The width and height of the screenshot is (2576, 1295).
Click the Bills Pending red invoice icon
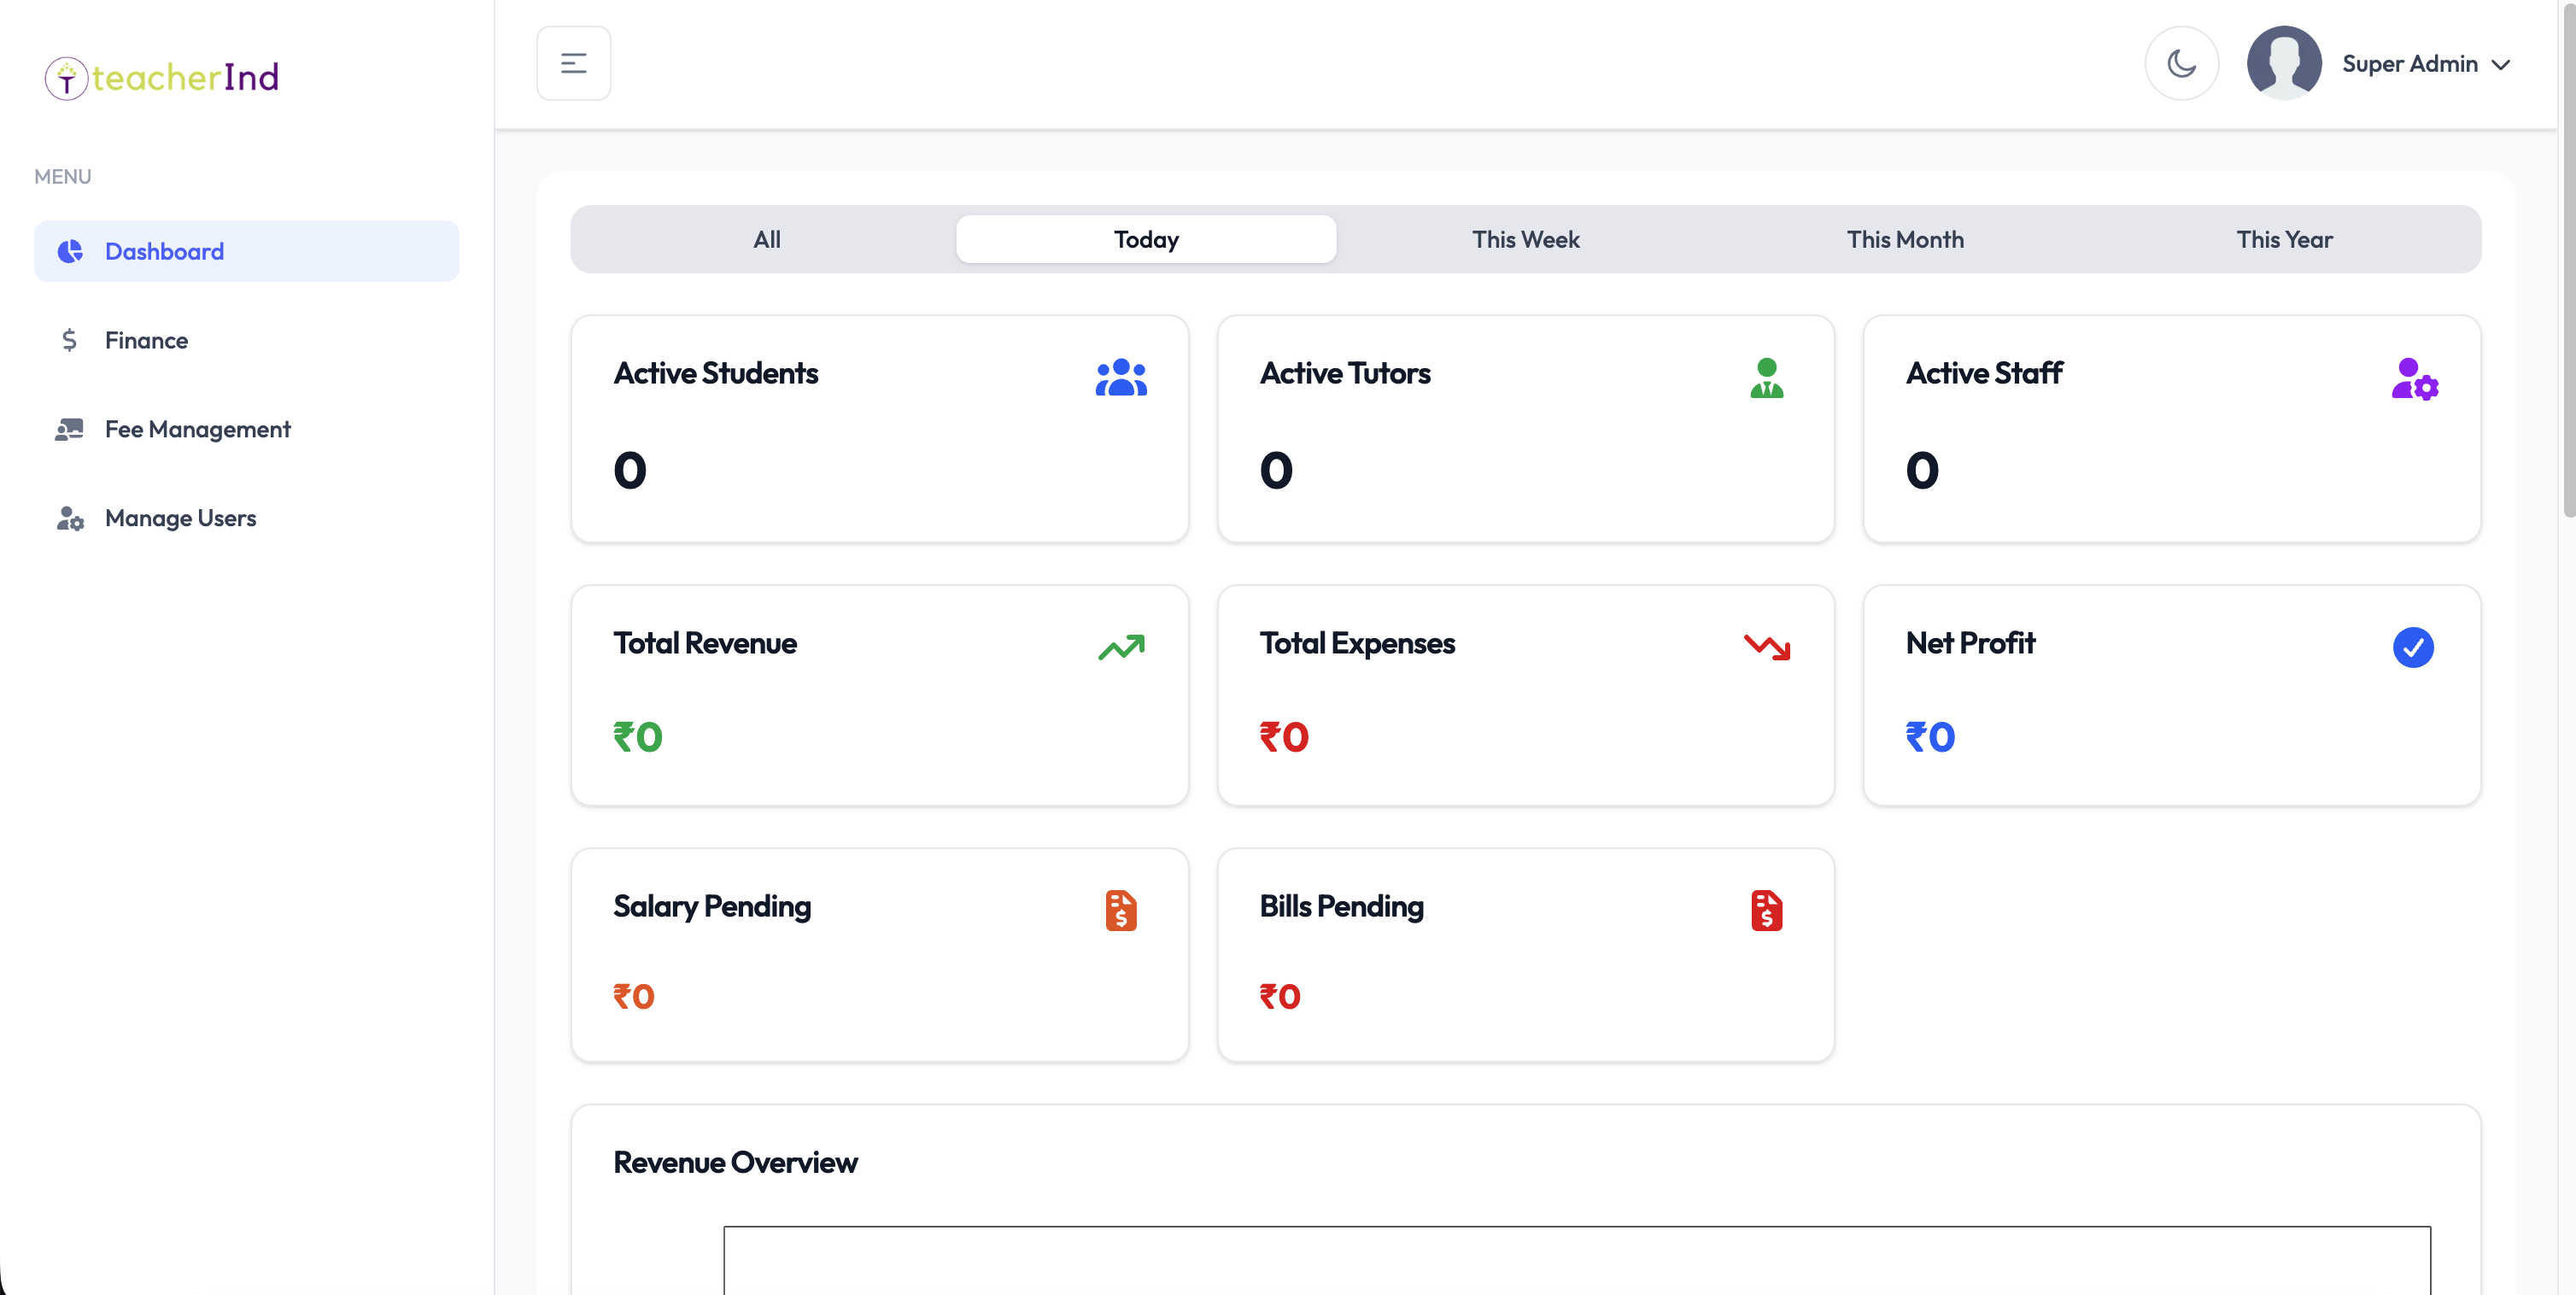(1766, 910)
